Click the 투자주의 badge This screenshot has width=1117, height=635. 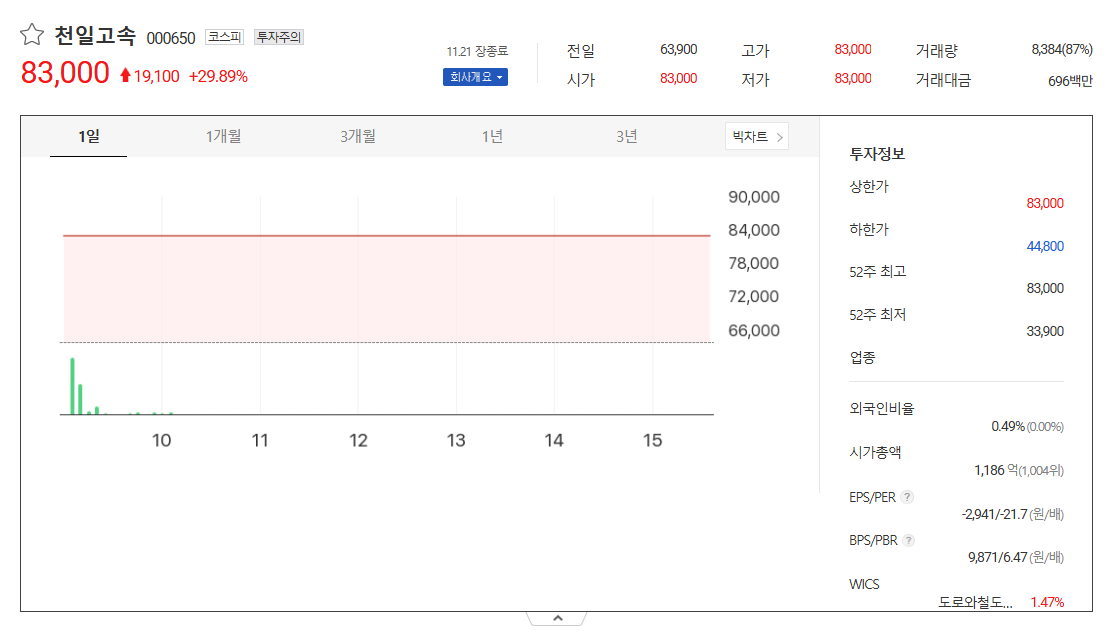click(279, 36)
